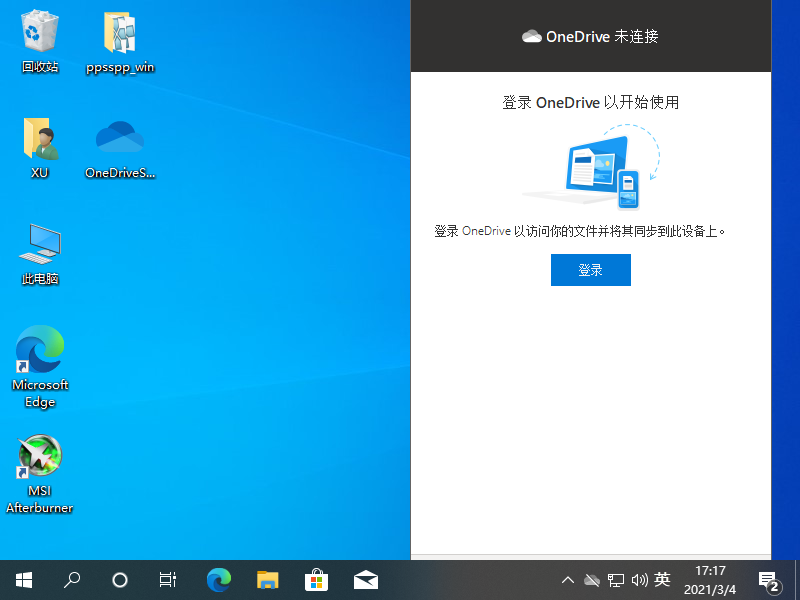800x600 pixels.
Task: Open volume slider via speaker icon
Action: [640, 579]
